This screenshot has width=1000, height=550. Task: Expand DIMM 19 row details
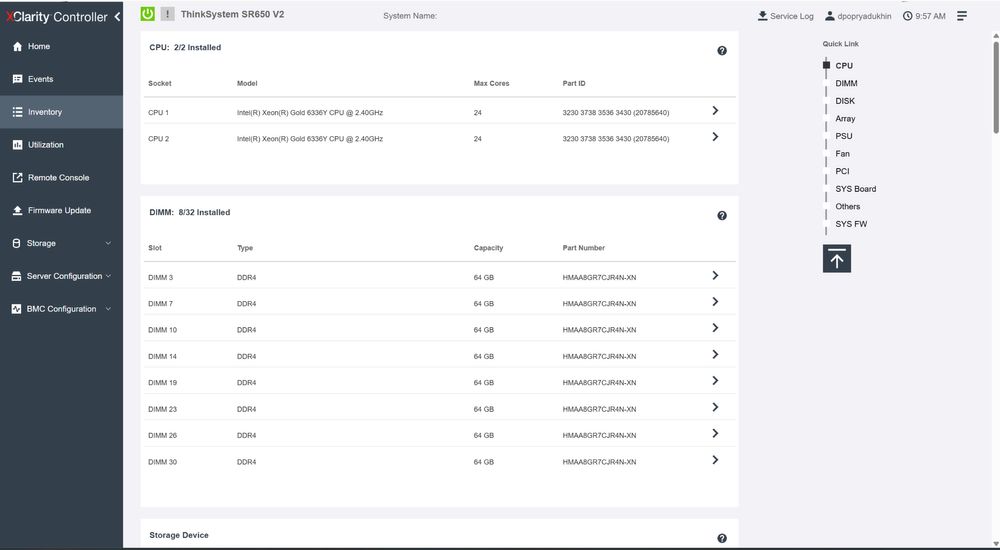pyautogui.click(x=715, y=381)
